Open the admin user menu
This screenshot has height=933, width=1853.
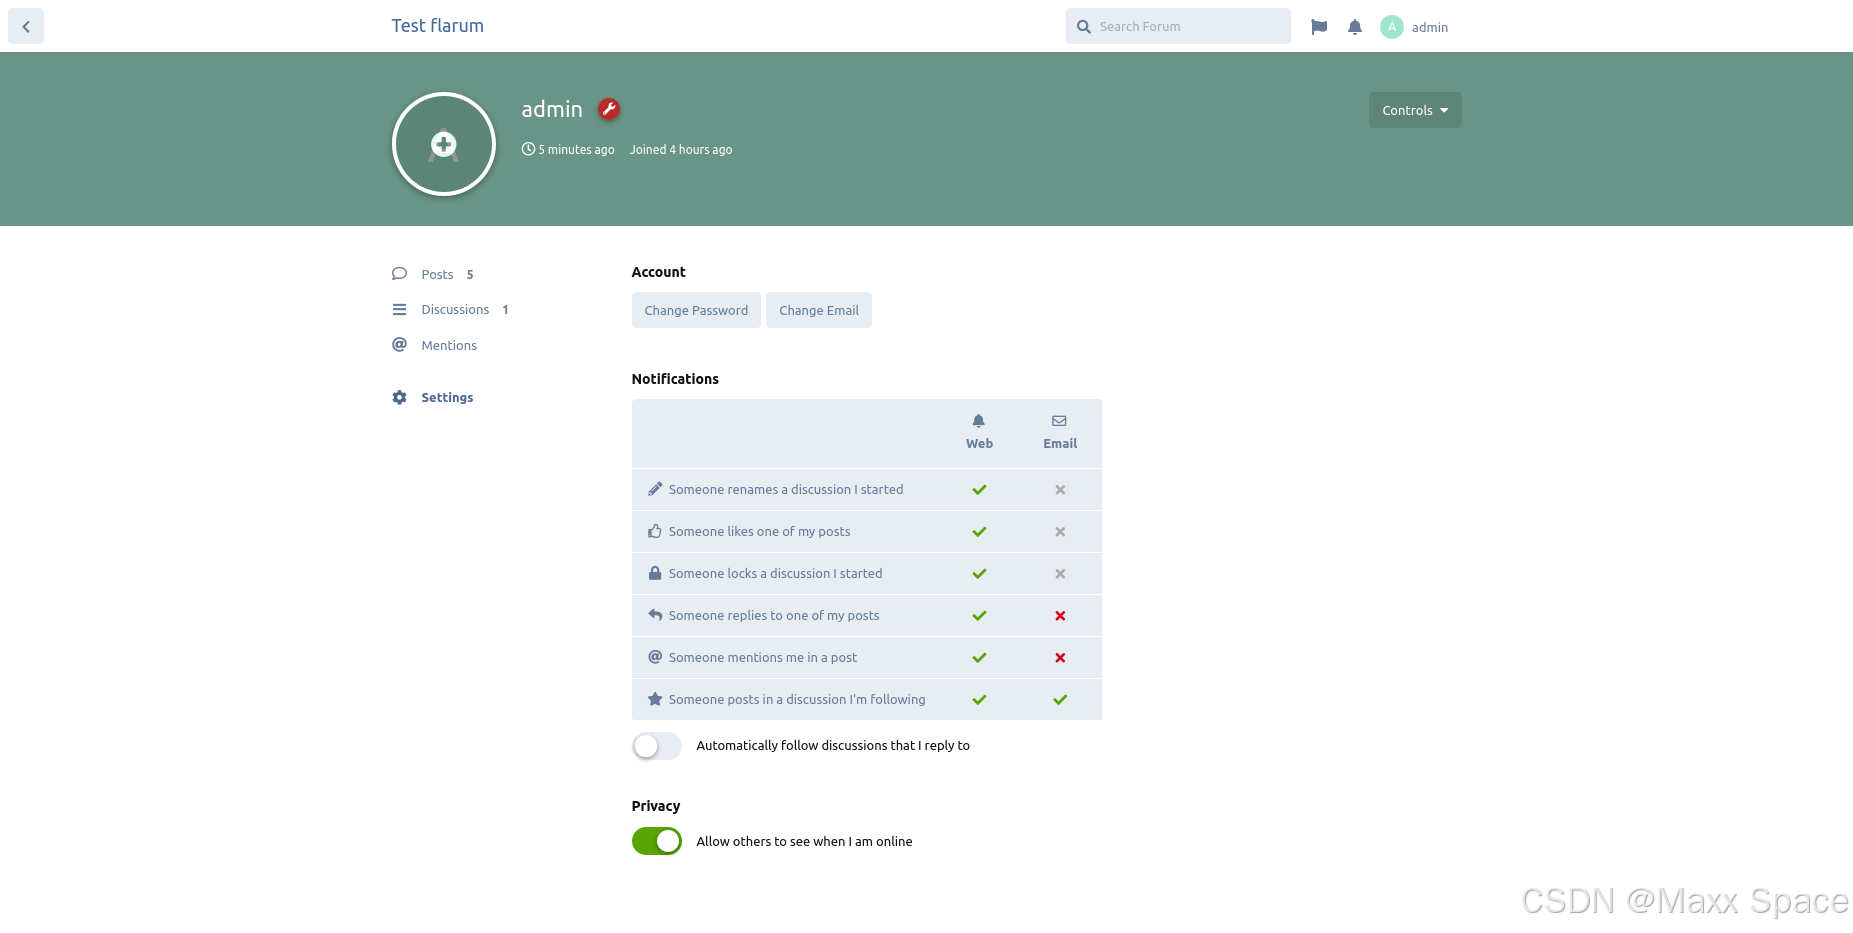click(1415, 27)
